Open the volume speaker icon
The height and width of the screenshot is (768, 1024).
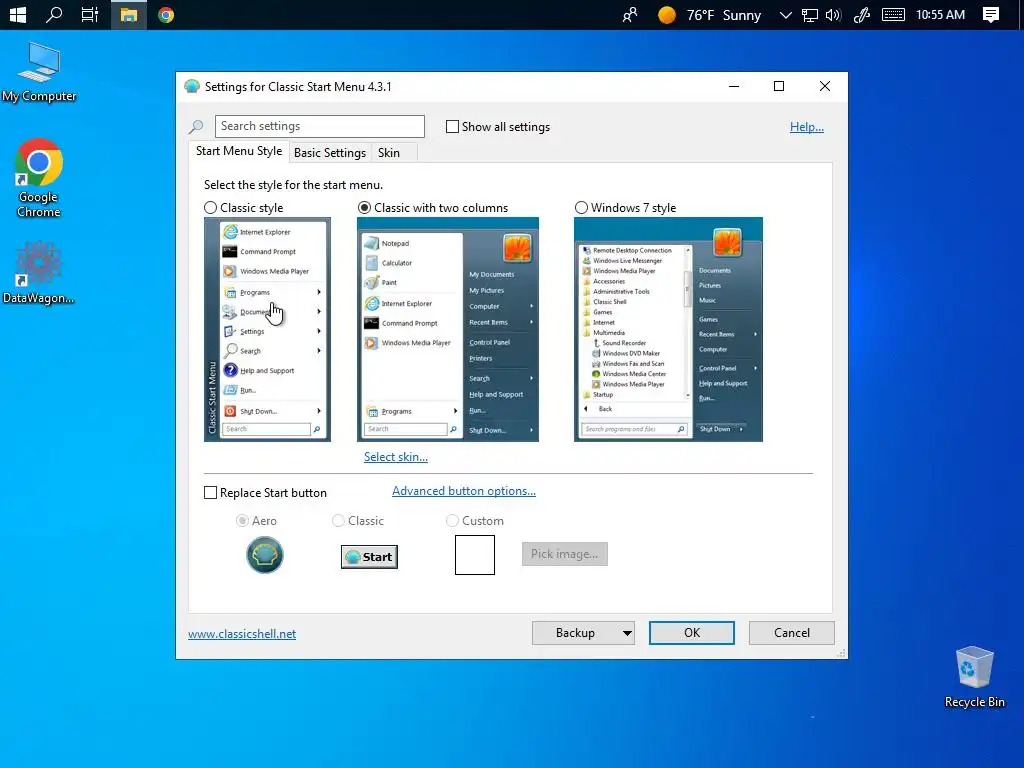[x=833, y=14]
